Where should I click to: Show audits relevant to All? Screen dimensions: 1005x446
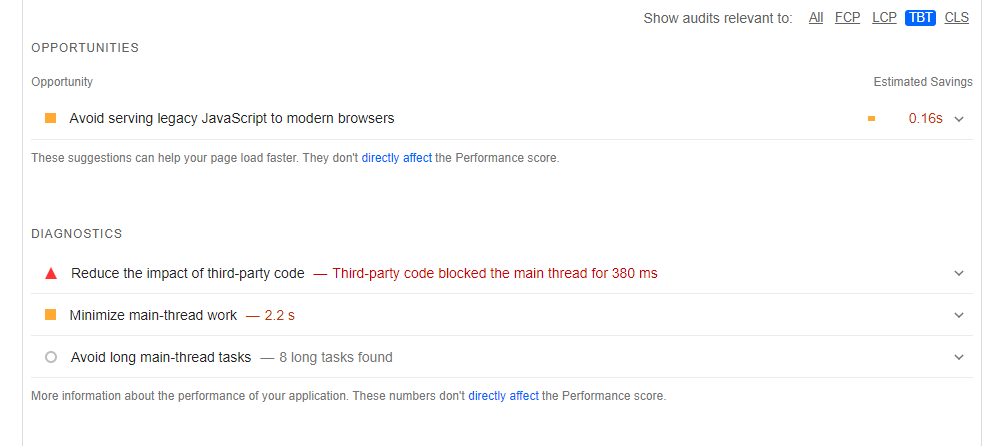click(x=816, y=18)
